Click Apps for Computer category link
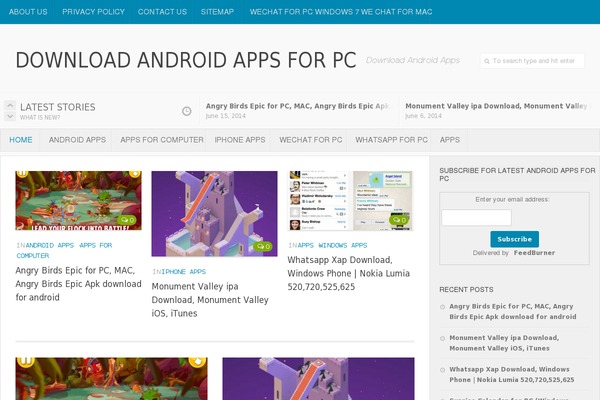The width and height of the screenshot is (600, 400). pyautogui.click(x=64, y=250)
